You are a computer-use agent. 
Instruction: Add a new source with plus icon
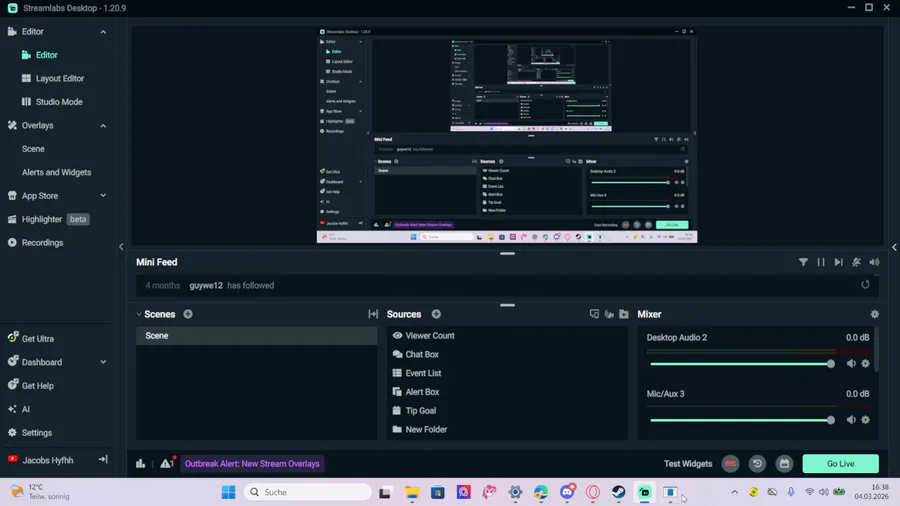(x=436, y=314)
